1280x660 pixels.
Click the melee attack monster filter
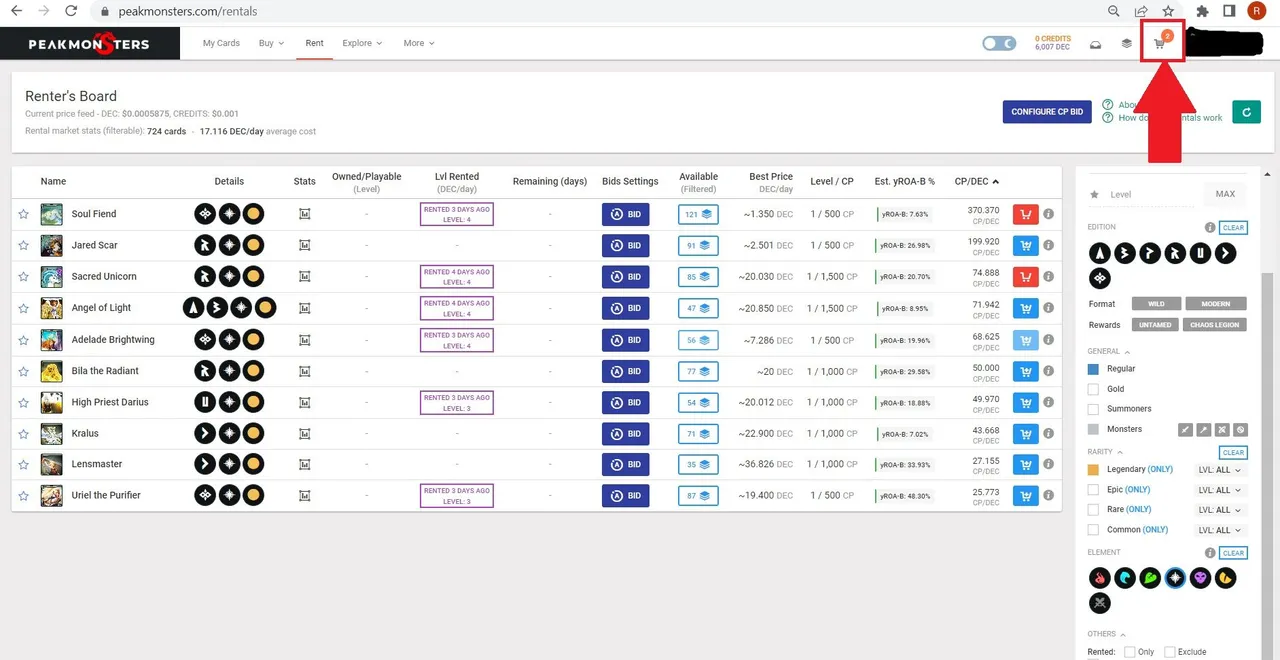(x=1186, y=429)
